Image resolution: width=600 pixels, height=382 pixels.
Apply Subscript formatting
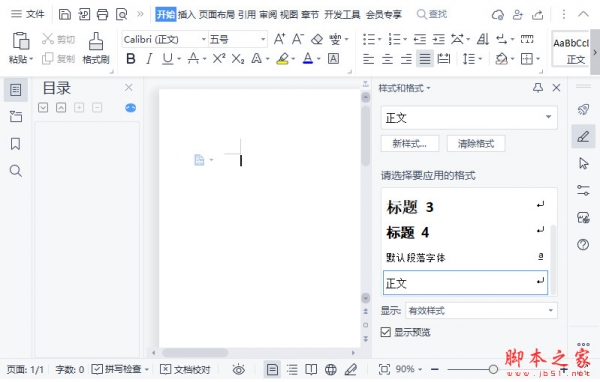[238, 59]
